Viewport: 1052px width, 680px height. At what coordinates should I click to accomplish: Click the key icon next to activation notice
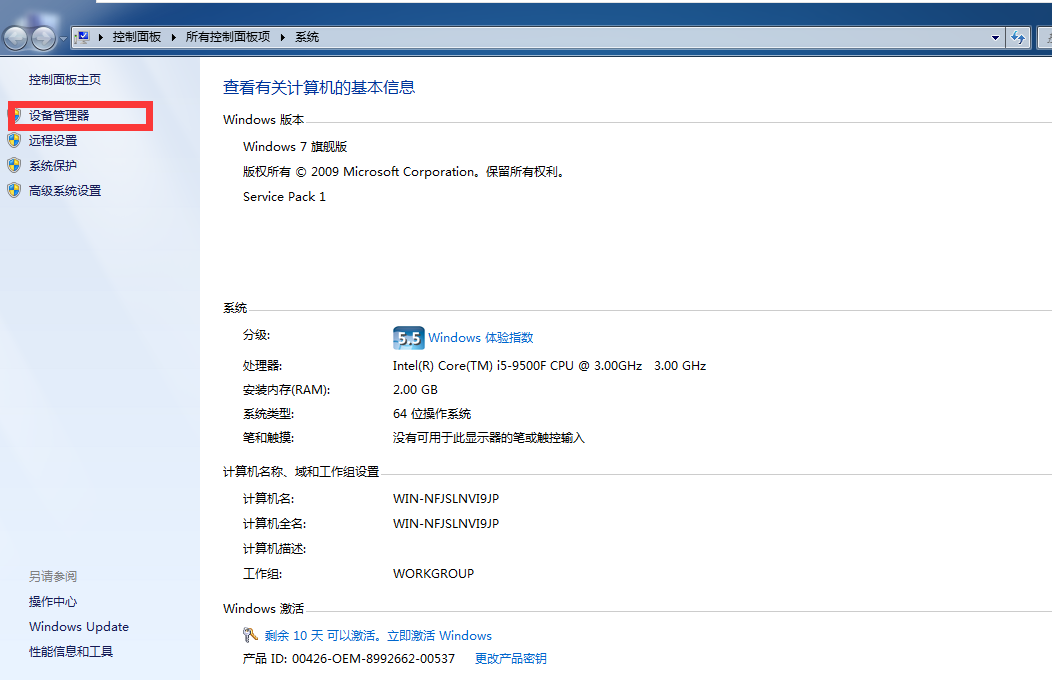tap(251, 635)
